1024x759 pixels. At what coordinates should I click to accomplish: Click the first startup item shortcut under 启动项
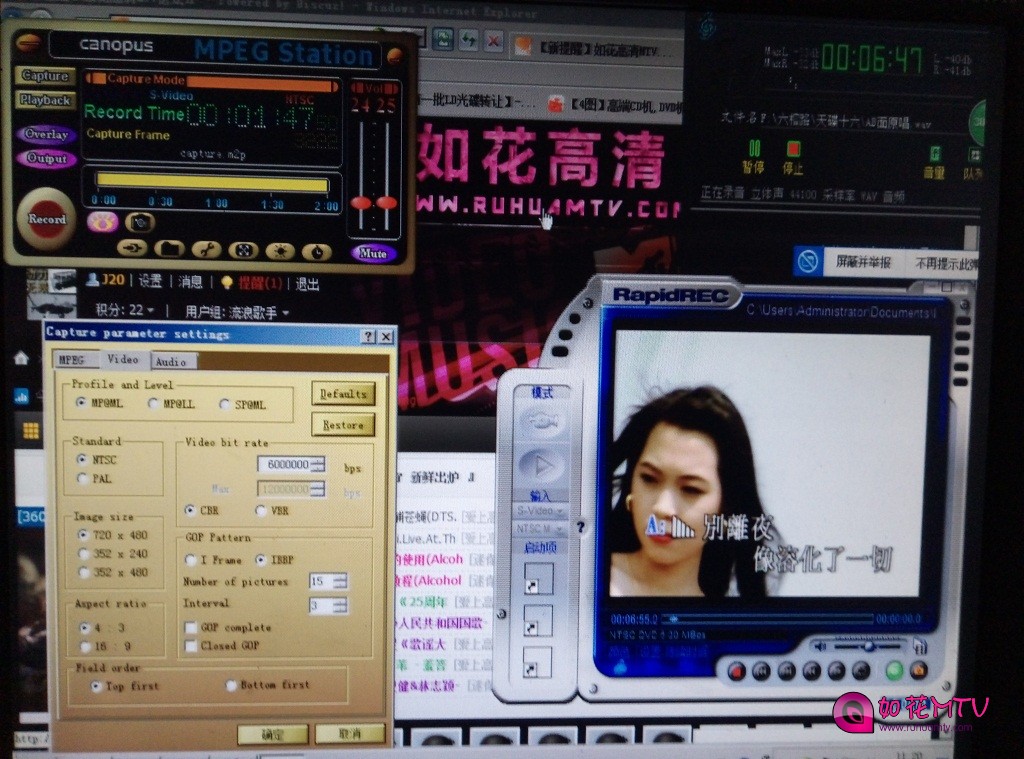538,579
